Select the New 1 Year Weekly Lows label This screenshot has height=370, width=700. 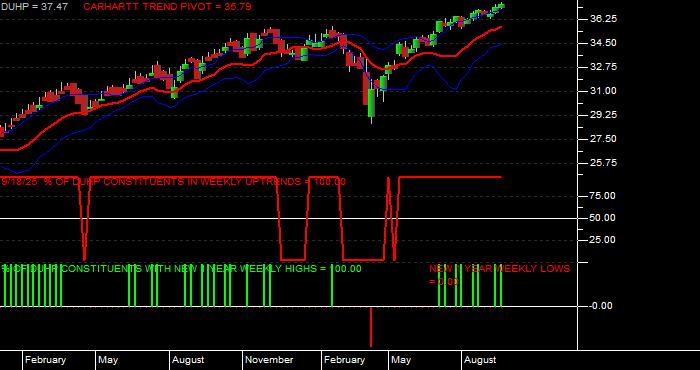tap(500, 274)
